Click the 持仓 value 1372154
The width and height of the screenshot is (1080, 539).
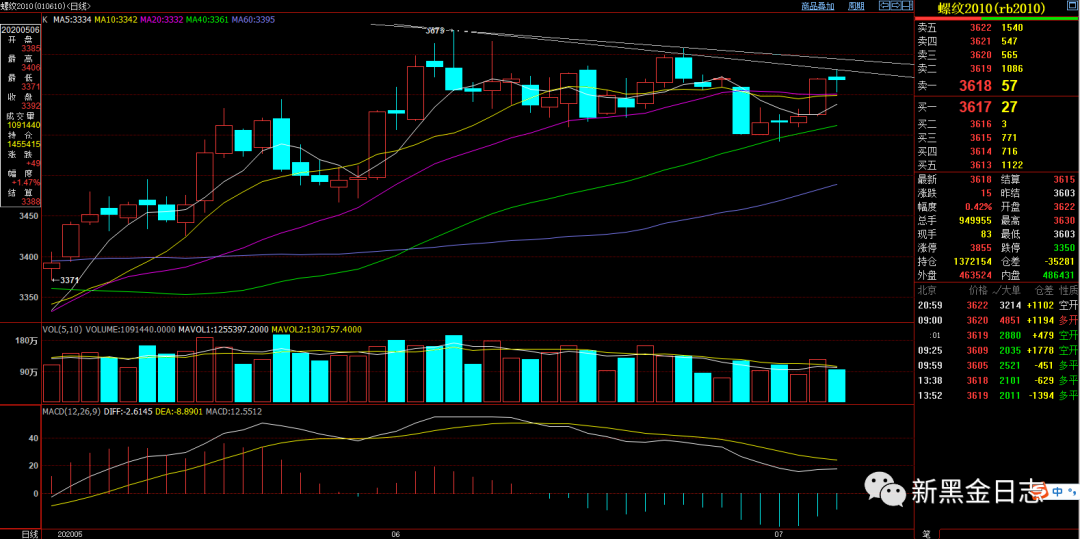pos(972,262)
